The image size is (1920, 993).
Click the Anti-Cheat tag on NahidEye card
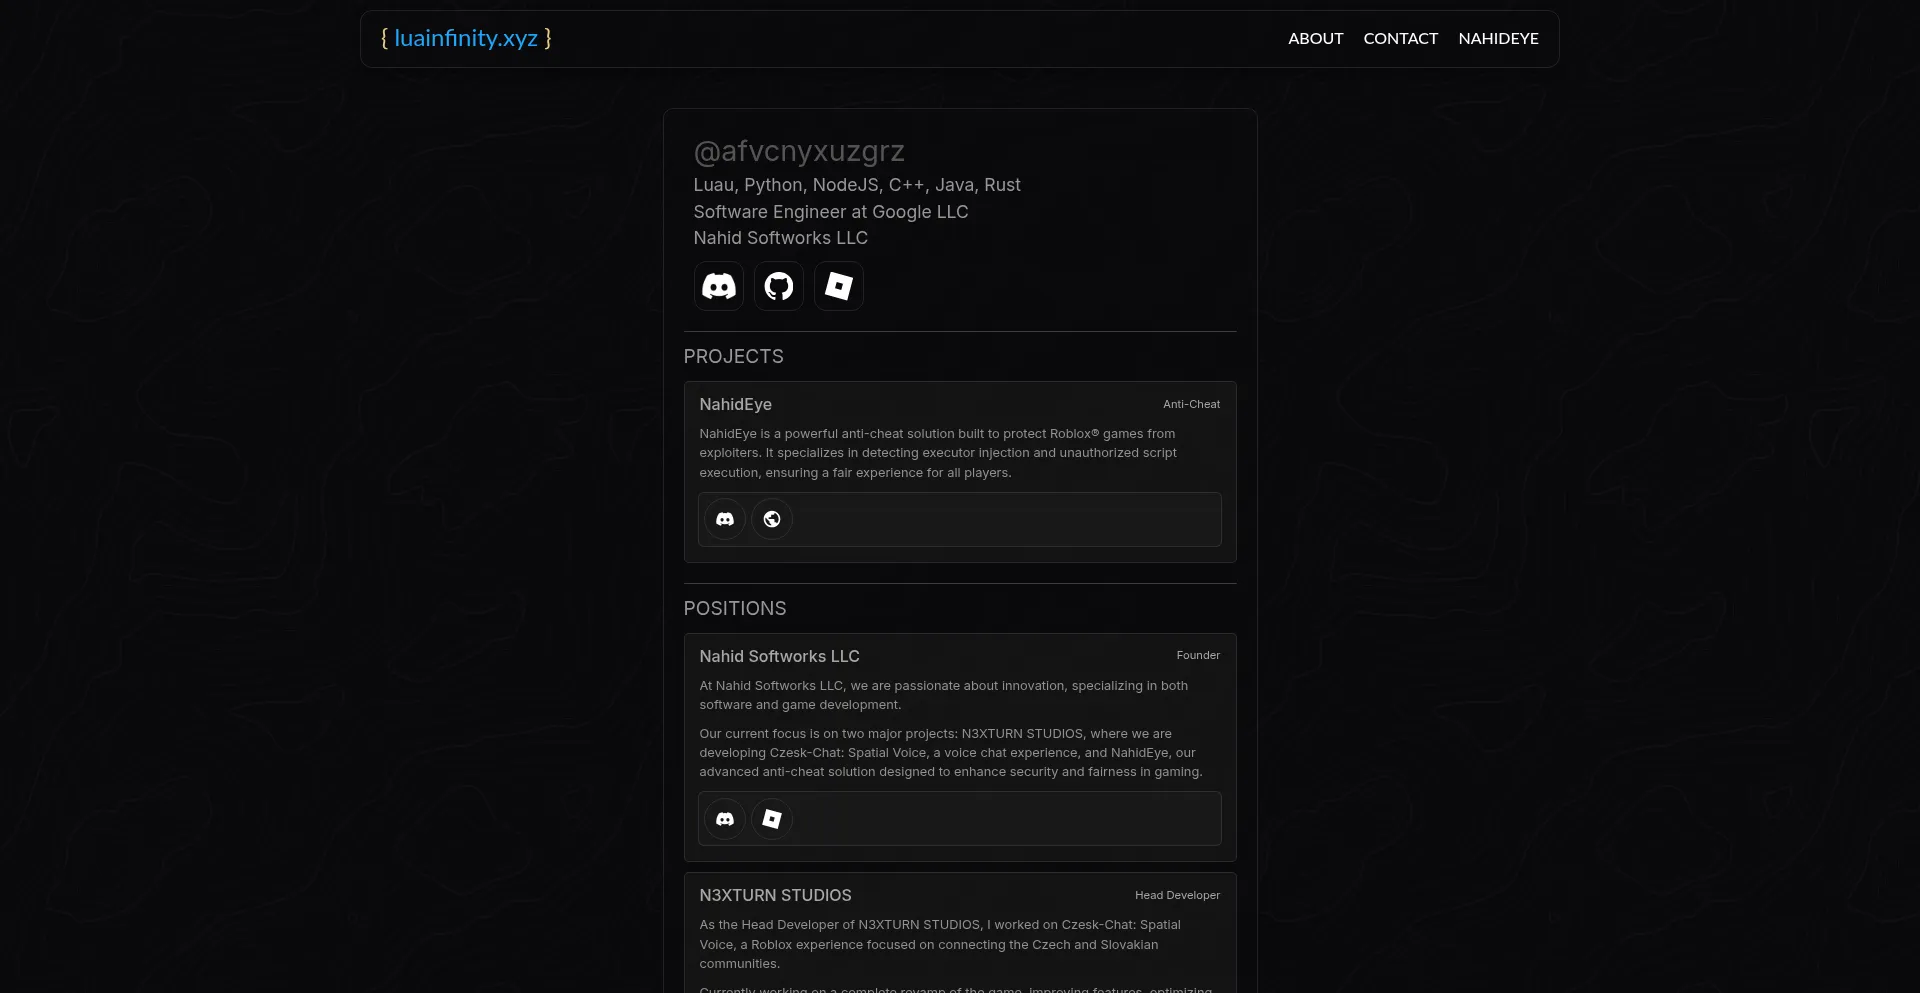[x=1191, y=404]
